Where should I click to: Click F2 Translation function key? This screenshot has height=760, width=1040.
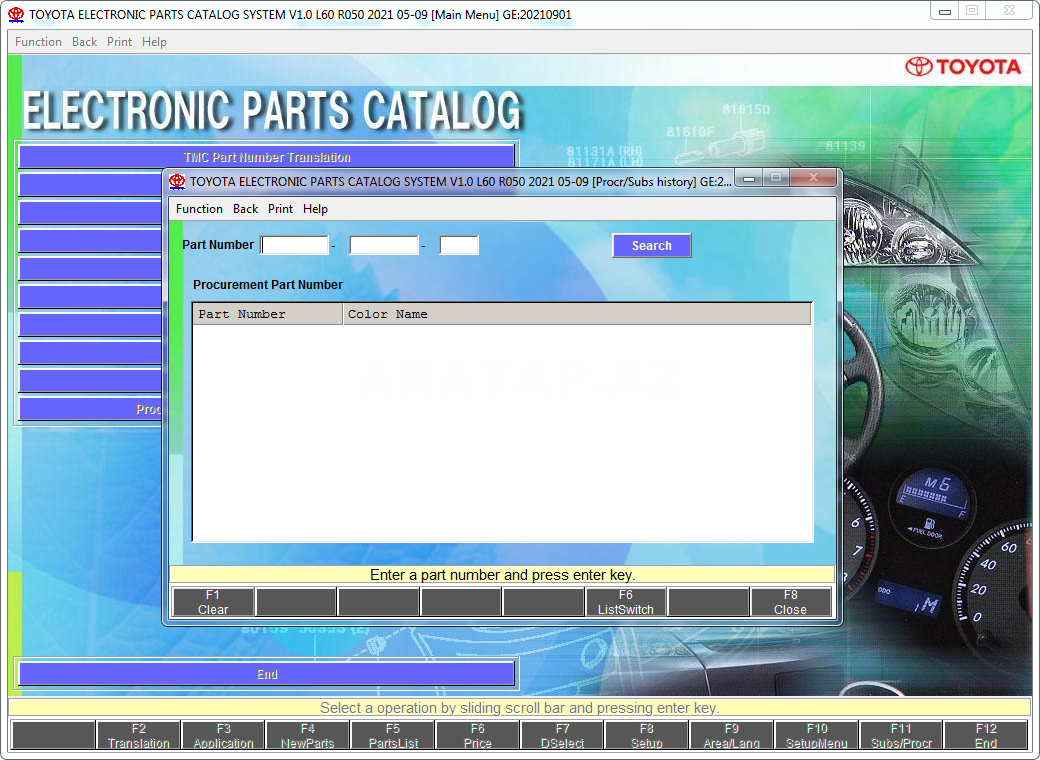click(x=139, y=735)
